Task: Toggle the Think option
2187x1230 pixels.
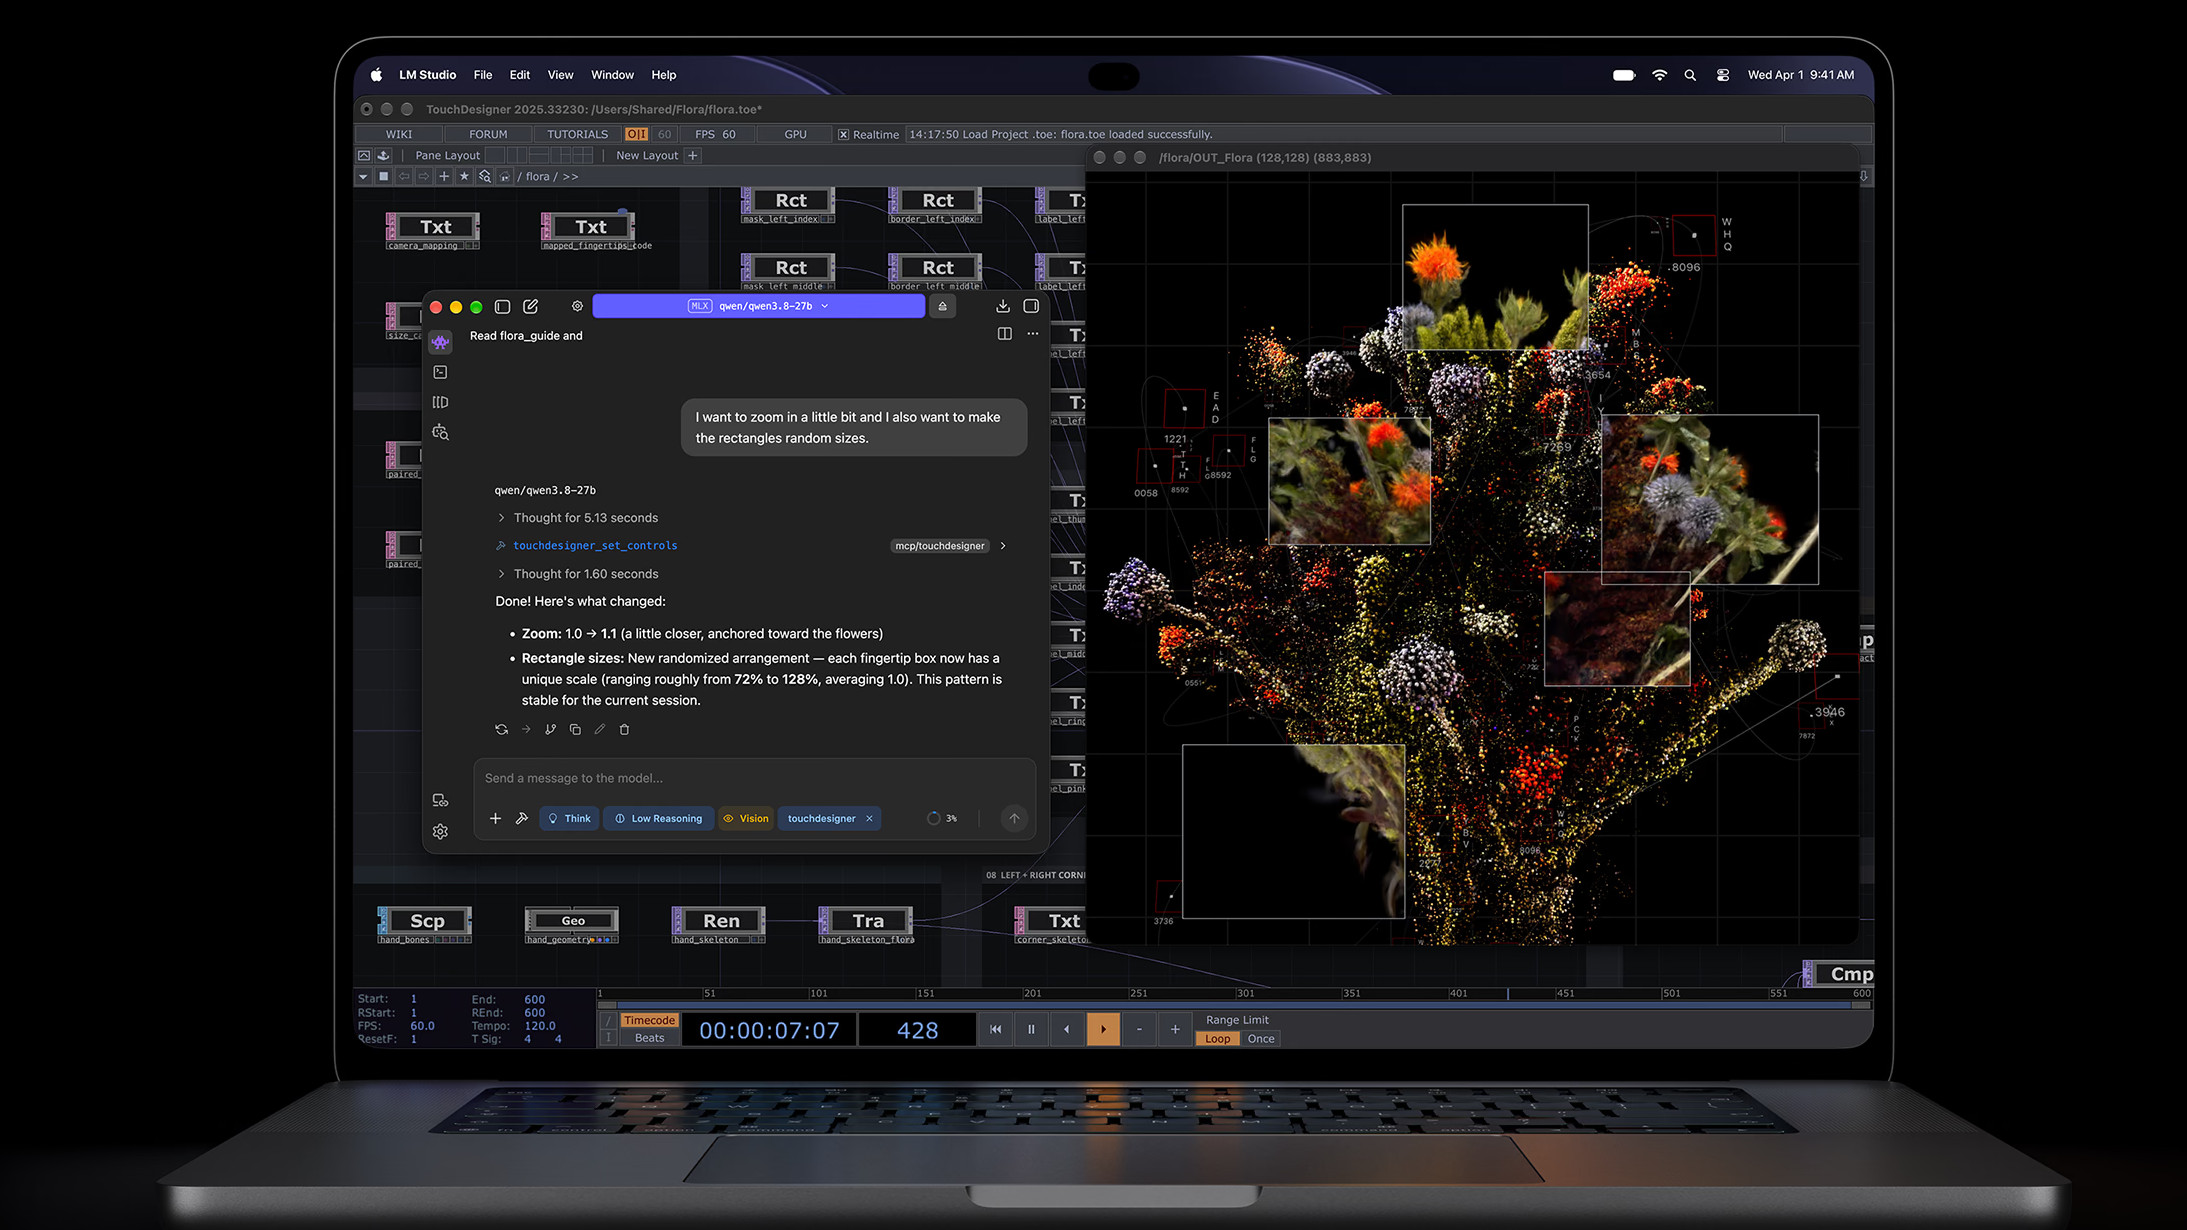Action: pyautogui.click(x=569, y=818)
